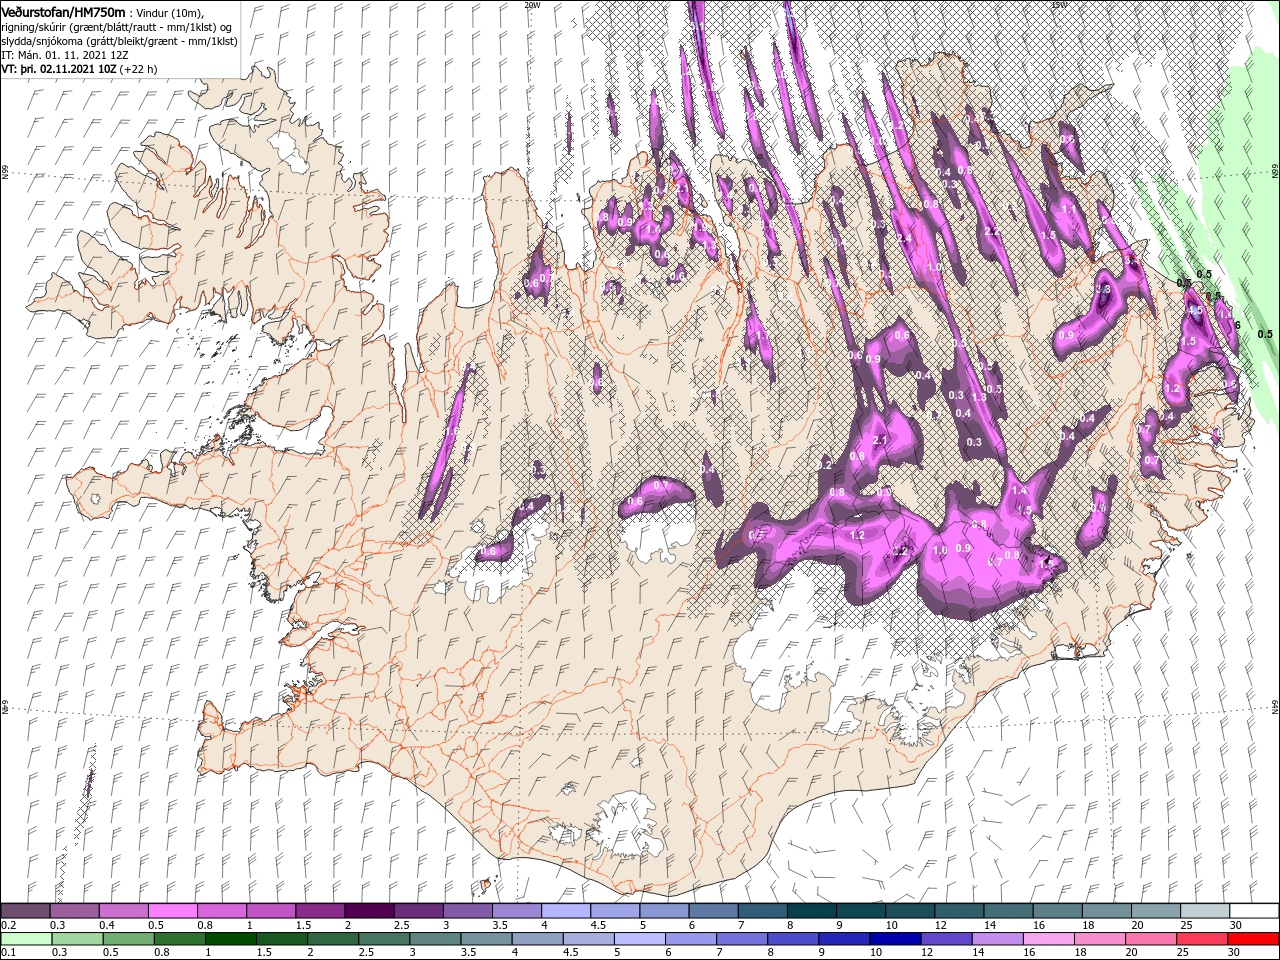Choose the rain legend swatch between 7 and 8
The width and height of the screenshot is (1280, 960).
tap(742, 939)
